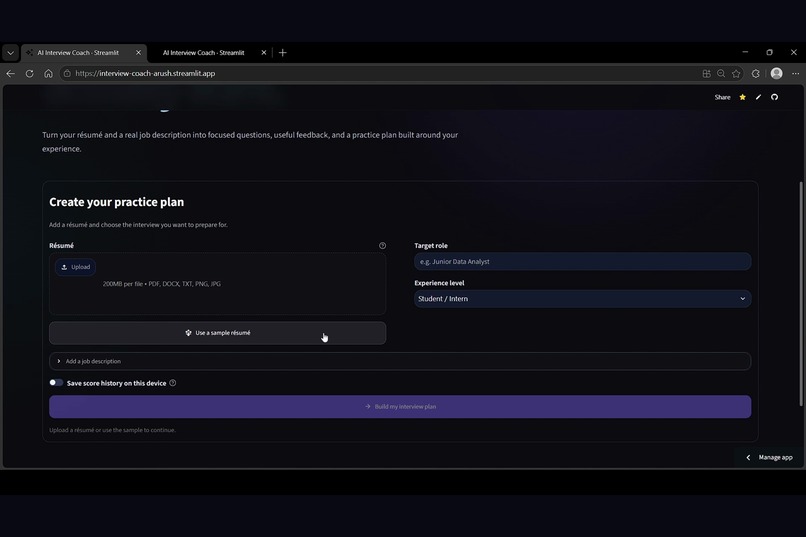Screen dimensions: 806x537
Task: Toggle Save score history on this device
Action: (x=56, y=383)
